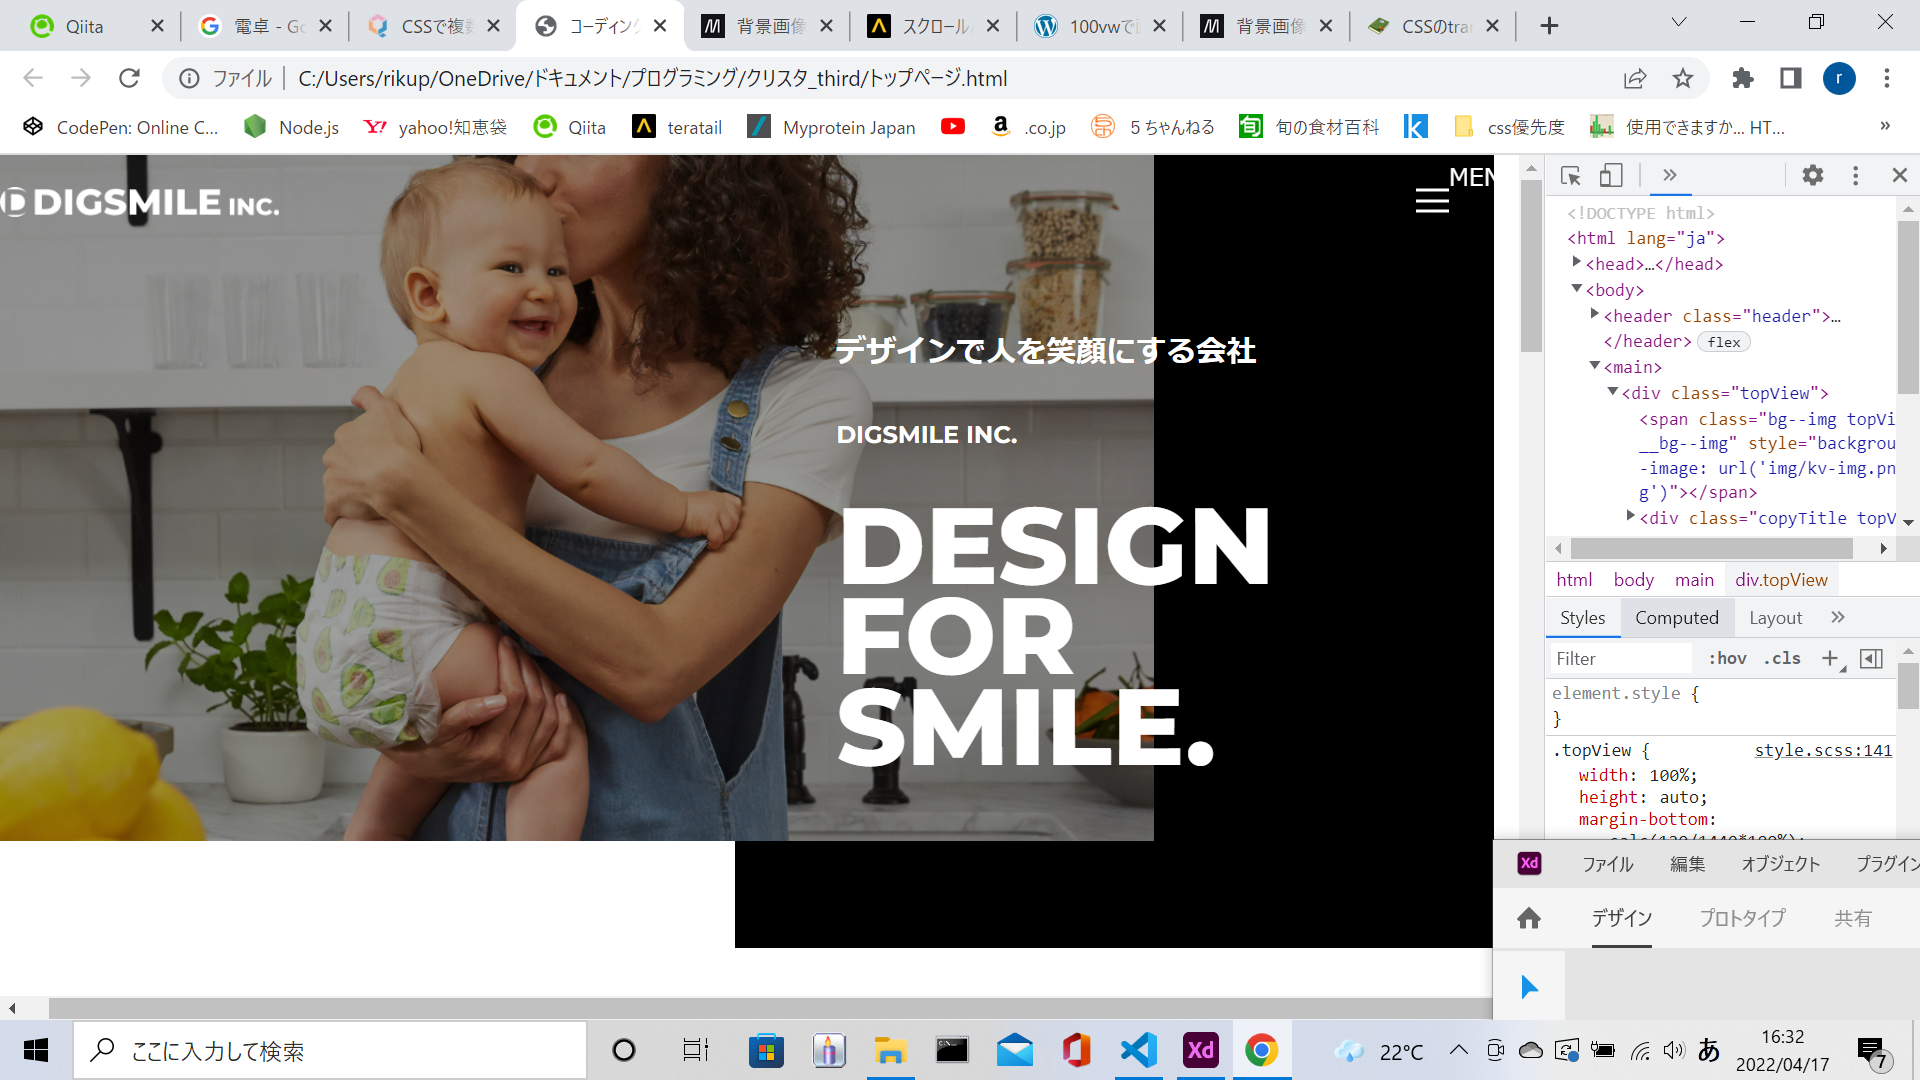The height and width of the screenshot is (1080, 1920).
Task: Open DevTools settings gear
Action: (x=1812, y=176)
